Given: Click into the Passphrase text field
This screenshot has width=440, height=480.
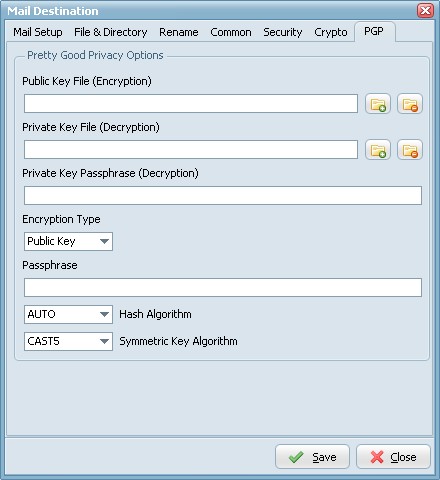Looking at the screenshot, I should click(x=223, y=287).
